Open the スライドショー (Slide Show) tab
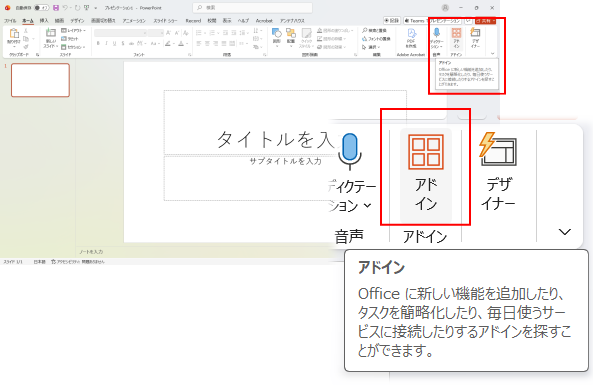 pos(165,21)
